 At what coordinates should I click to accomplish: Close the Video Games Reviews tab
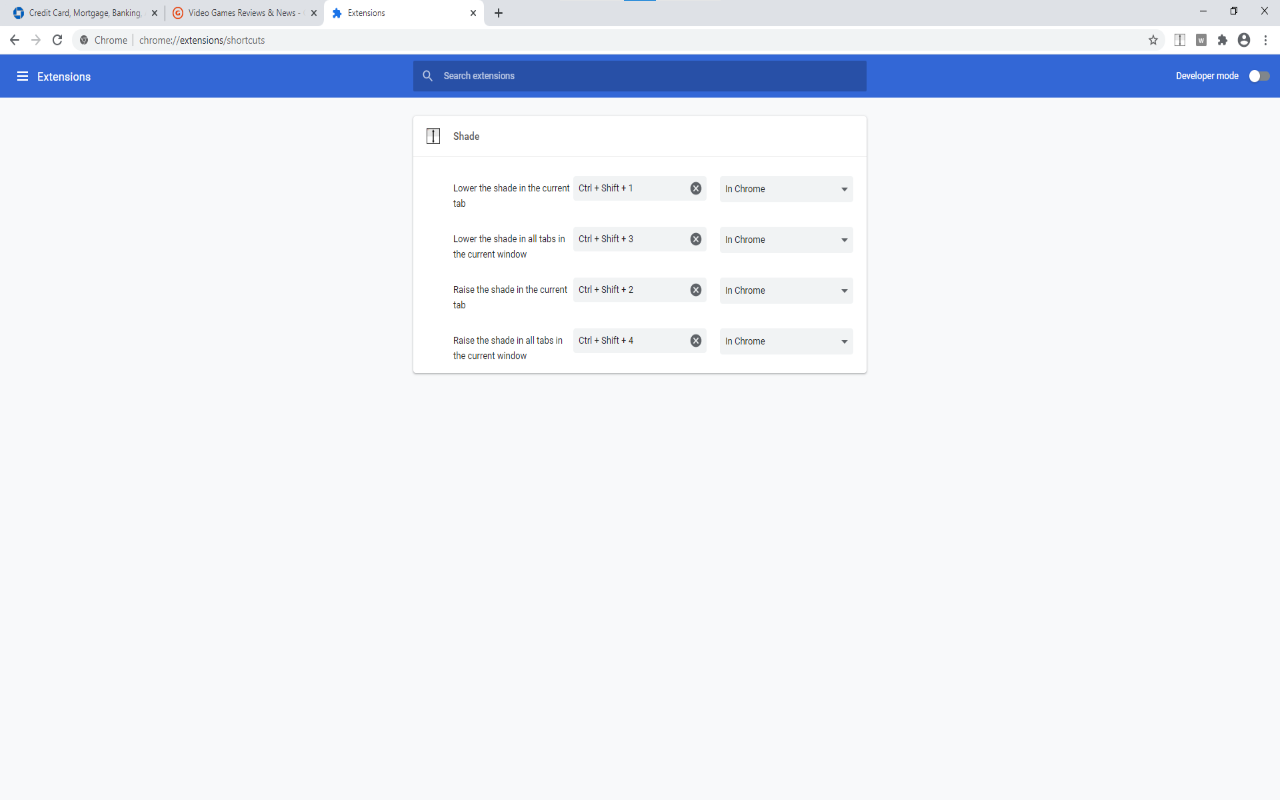(314, 13)
